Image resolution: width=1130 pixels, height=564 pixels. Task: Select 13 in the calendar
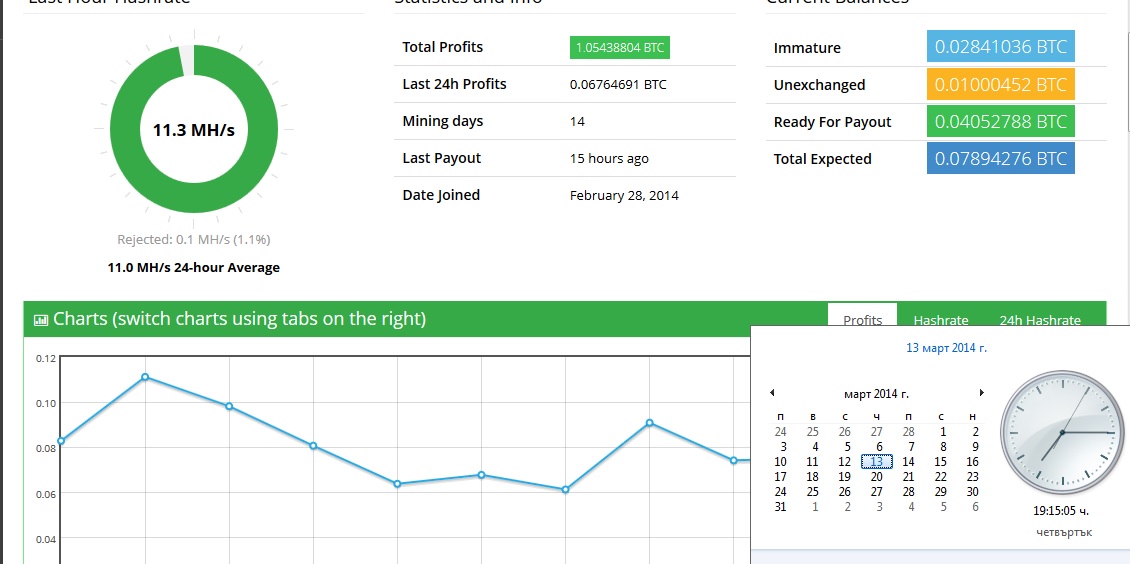coord(876,462)
